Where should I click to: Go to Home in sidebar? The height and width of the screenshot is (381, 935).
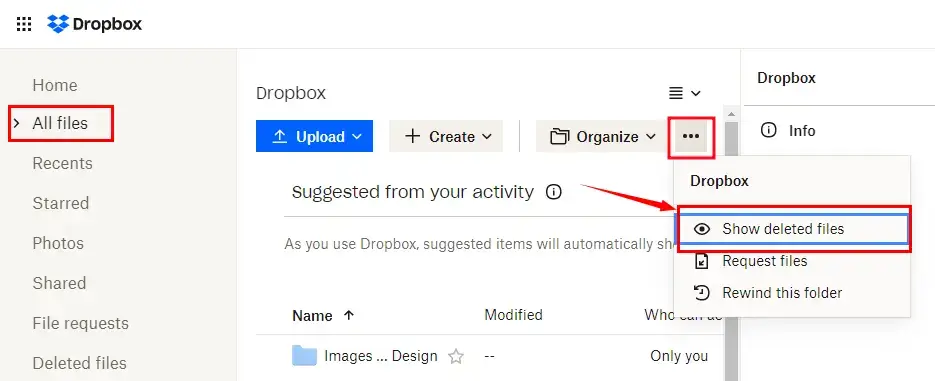55,85
